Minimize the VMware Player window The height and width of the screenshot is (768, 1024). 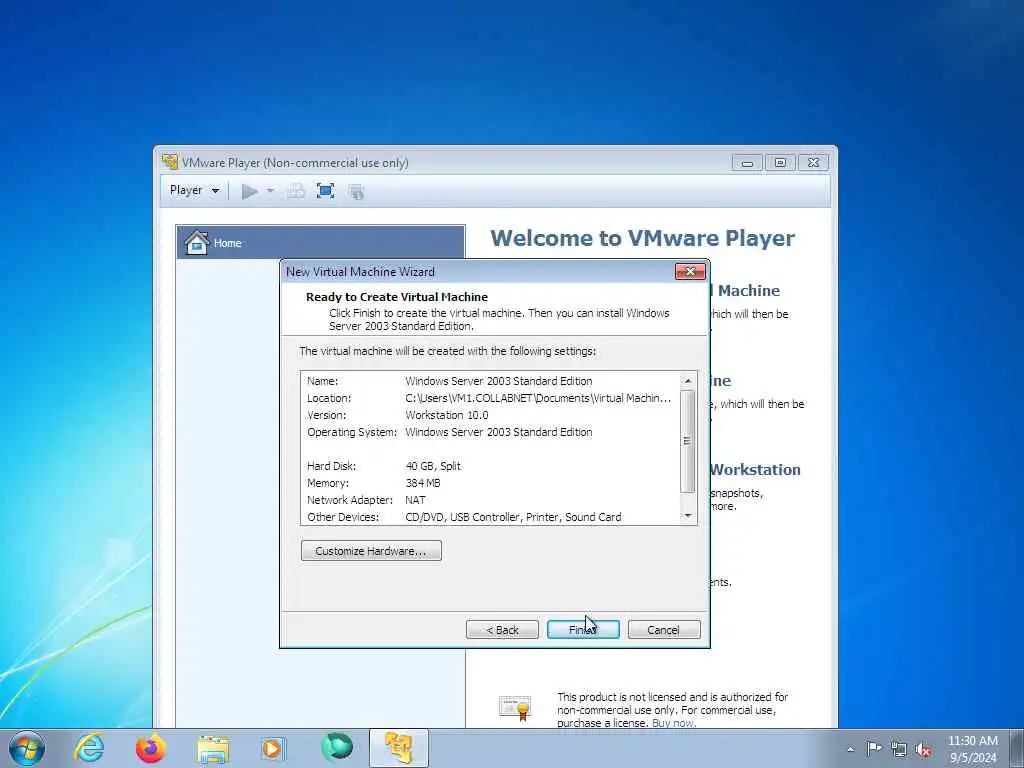748,163
